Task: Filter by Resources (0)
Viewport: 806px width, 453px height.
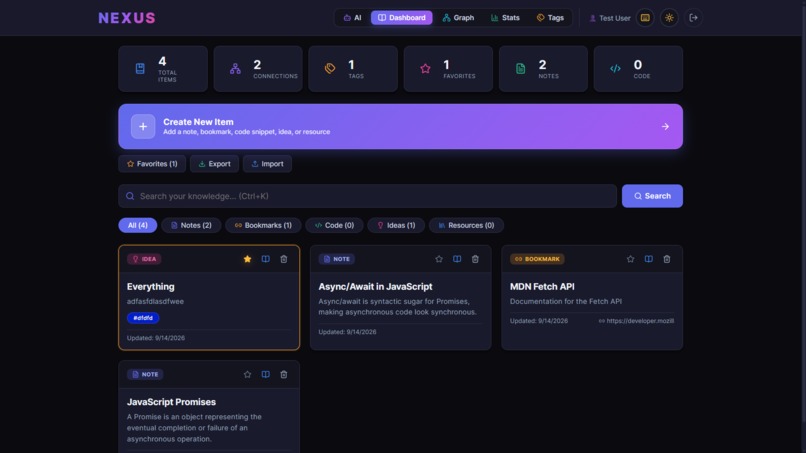Action: tap(466, 225)
